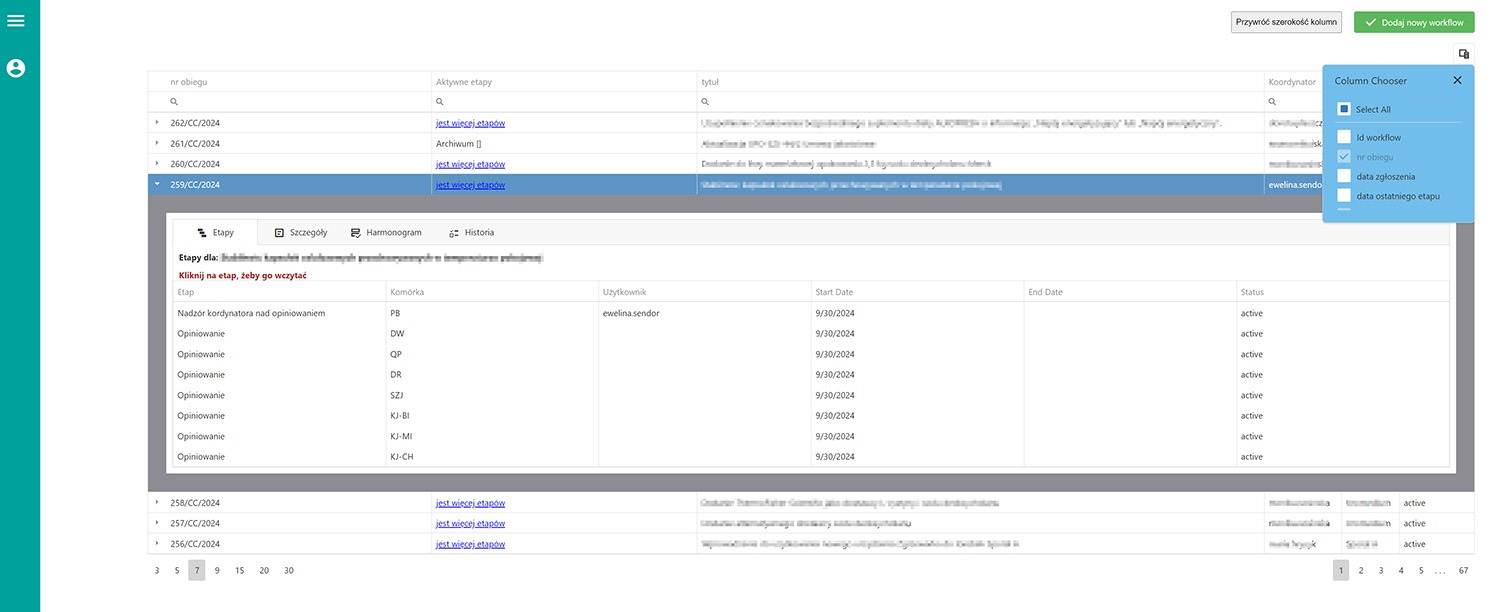The width and height of the screenshot is (1500, 612).
Task: Close the Column Chooser panel
Action: tap(1457, 80)
